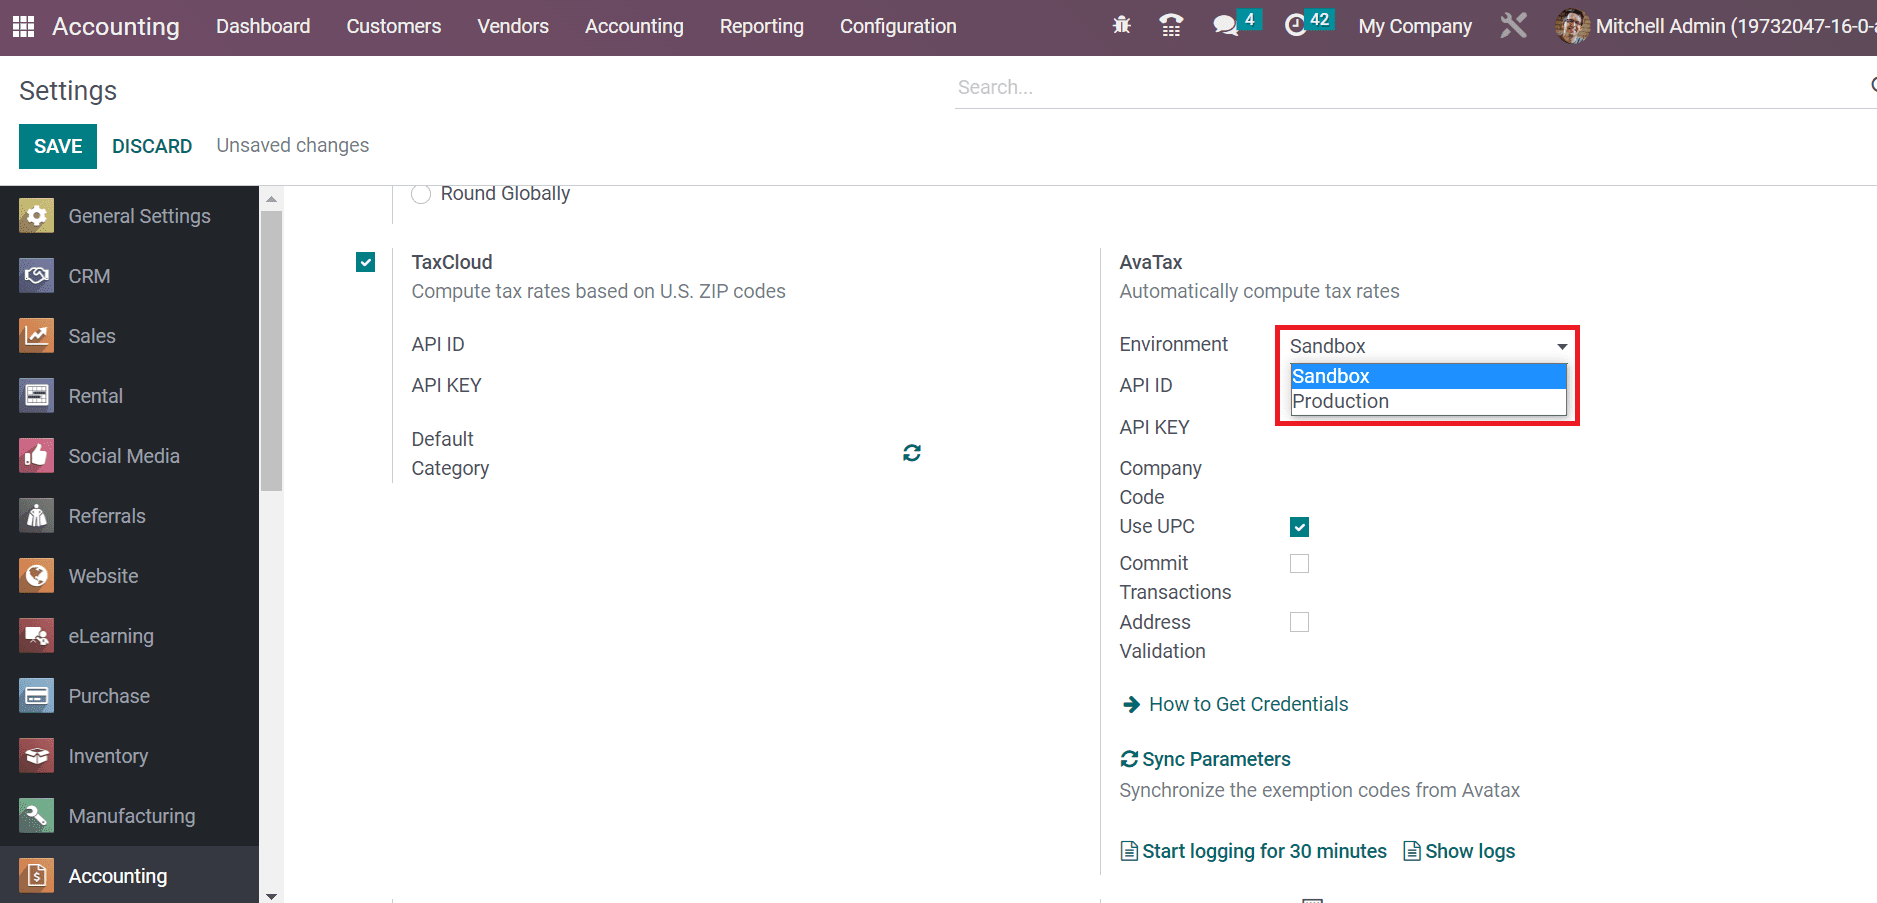The width and height of the screenshot is (1877, 903).
Task: Select the CRM handshake icon
Action: click(x=37, y=276)
